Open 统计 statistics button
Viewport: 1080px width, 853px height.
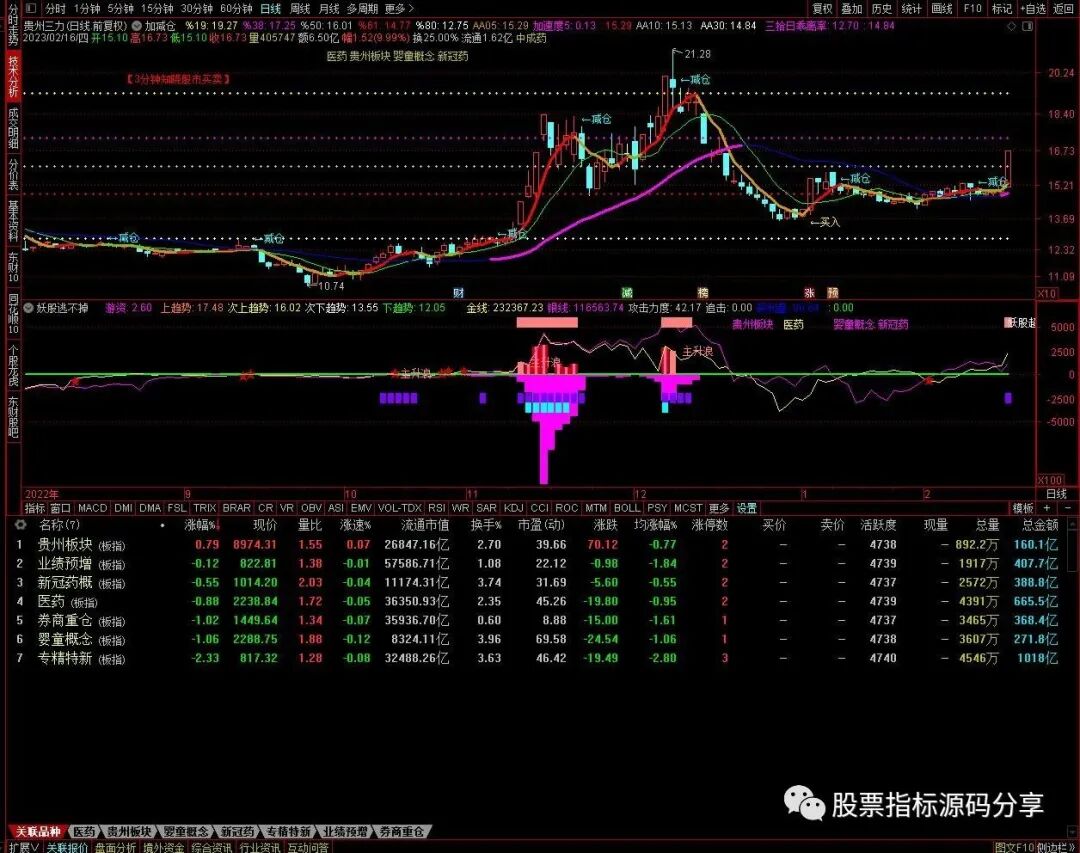point(911,8)
